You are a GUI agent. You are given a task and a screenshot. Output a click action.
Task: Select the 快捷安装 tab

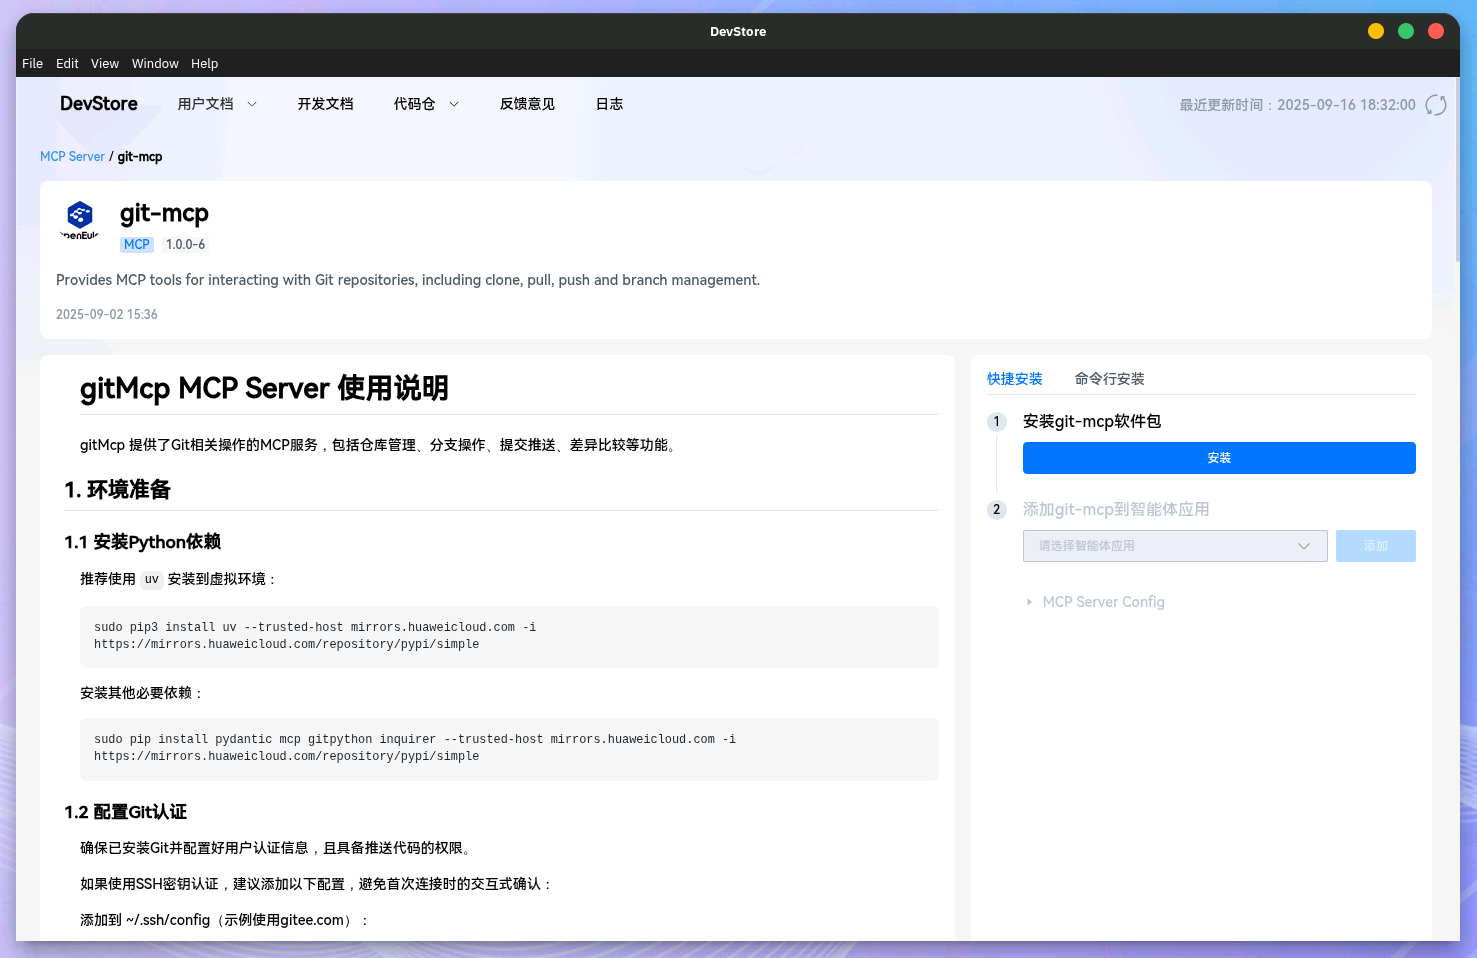(x=1014, y=379)
